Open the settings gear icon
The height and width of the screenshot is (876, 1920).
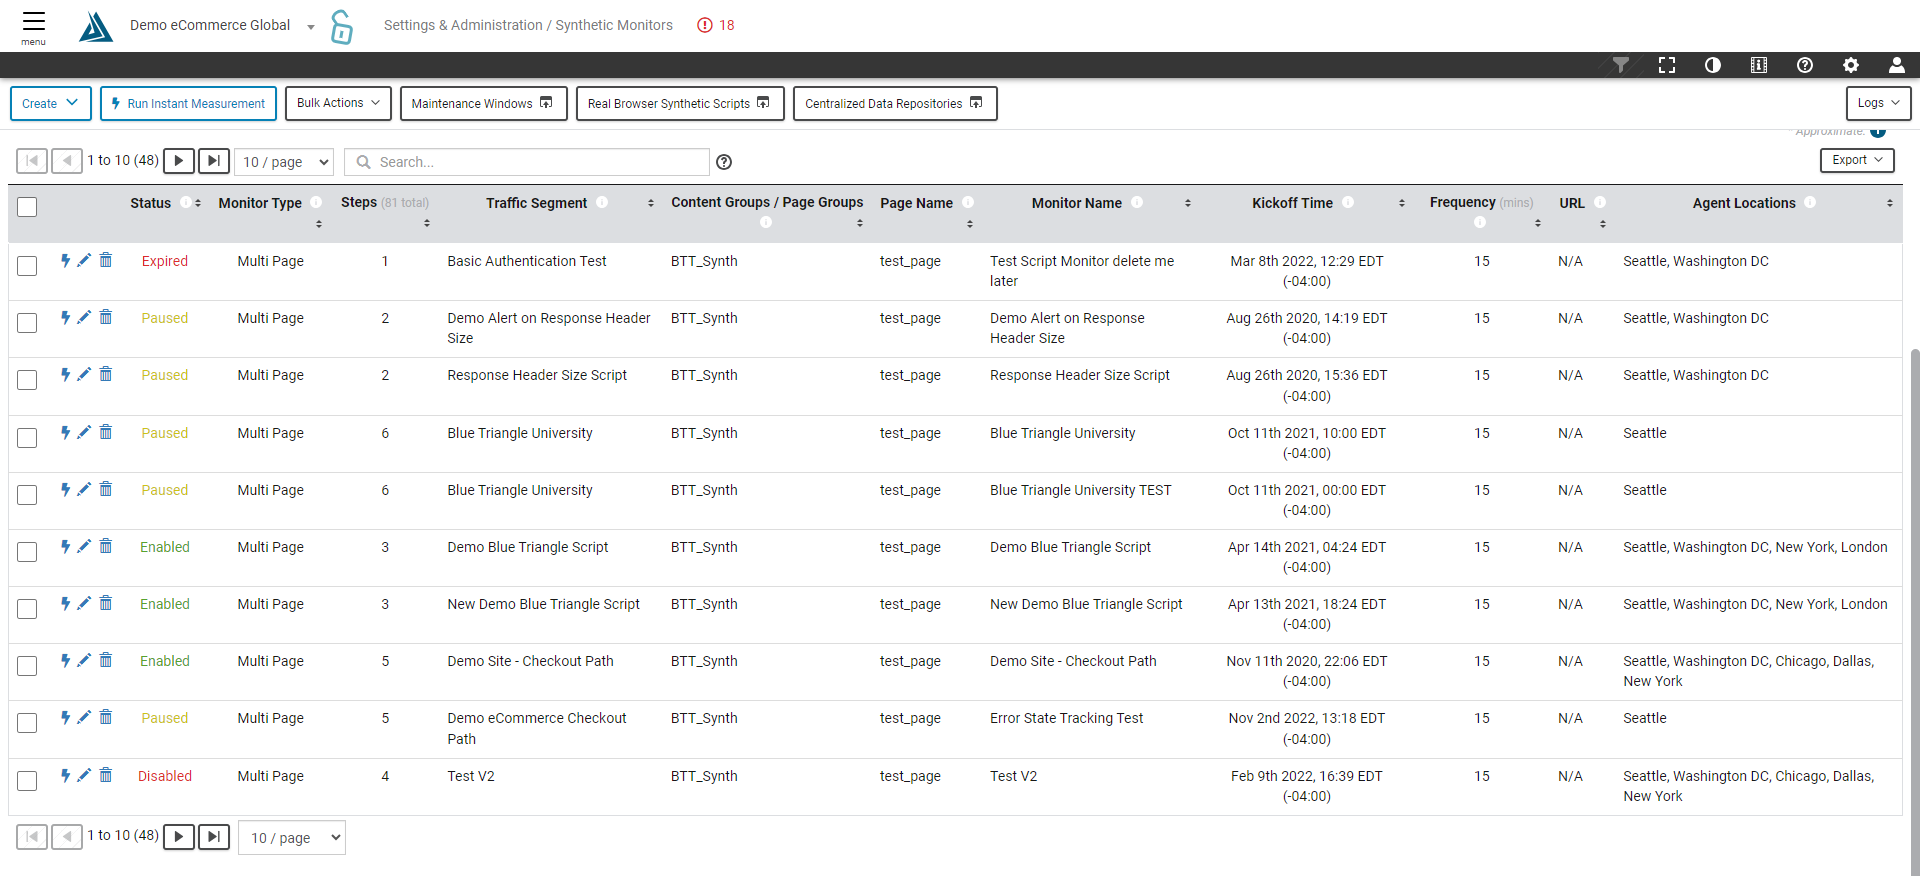pos(1850,65)
